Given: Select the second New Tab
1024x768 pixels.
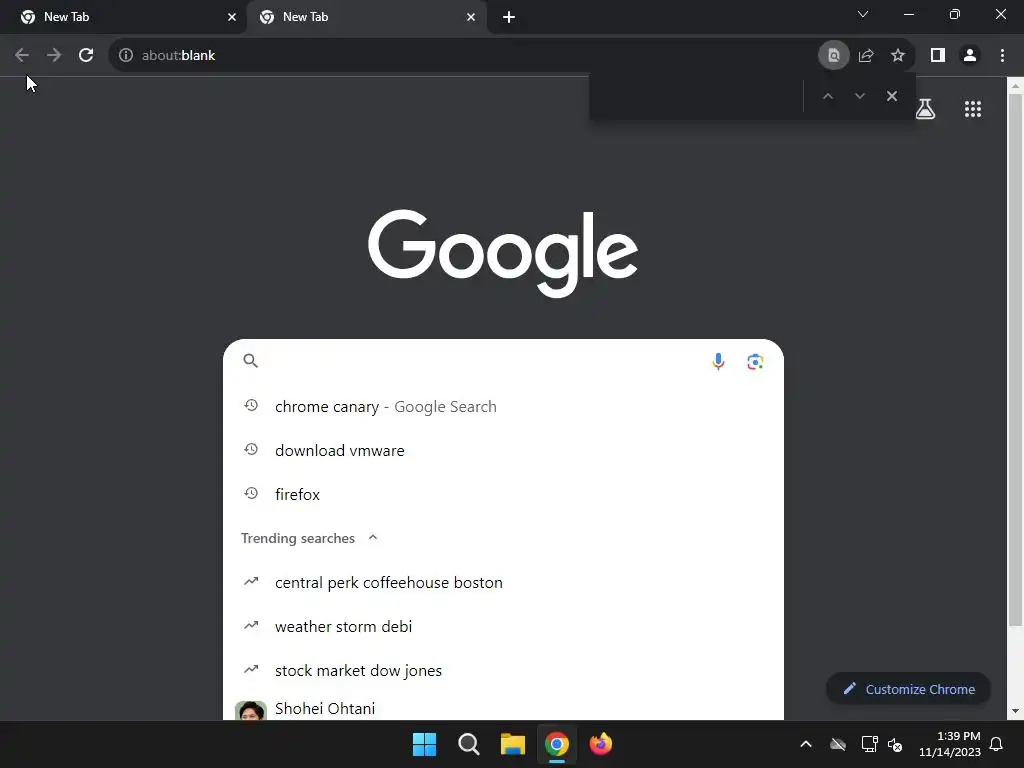Looking at the screenshot, I should 366,17.
